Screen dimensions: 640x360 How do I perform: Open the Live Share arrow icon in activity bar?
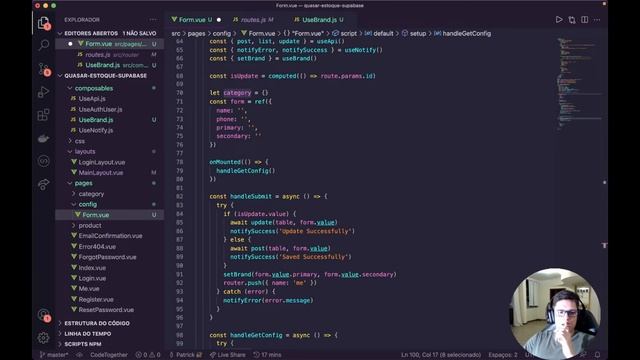(x=43, y=184)
